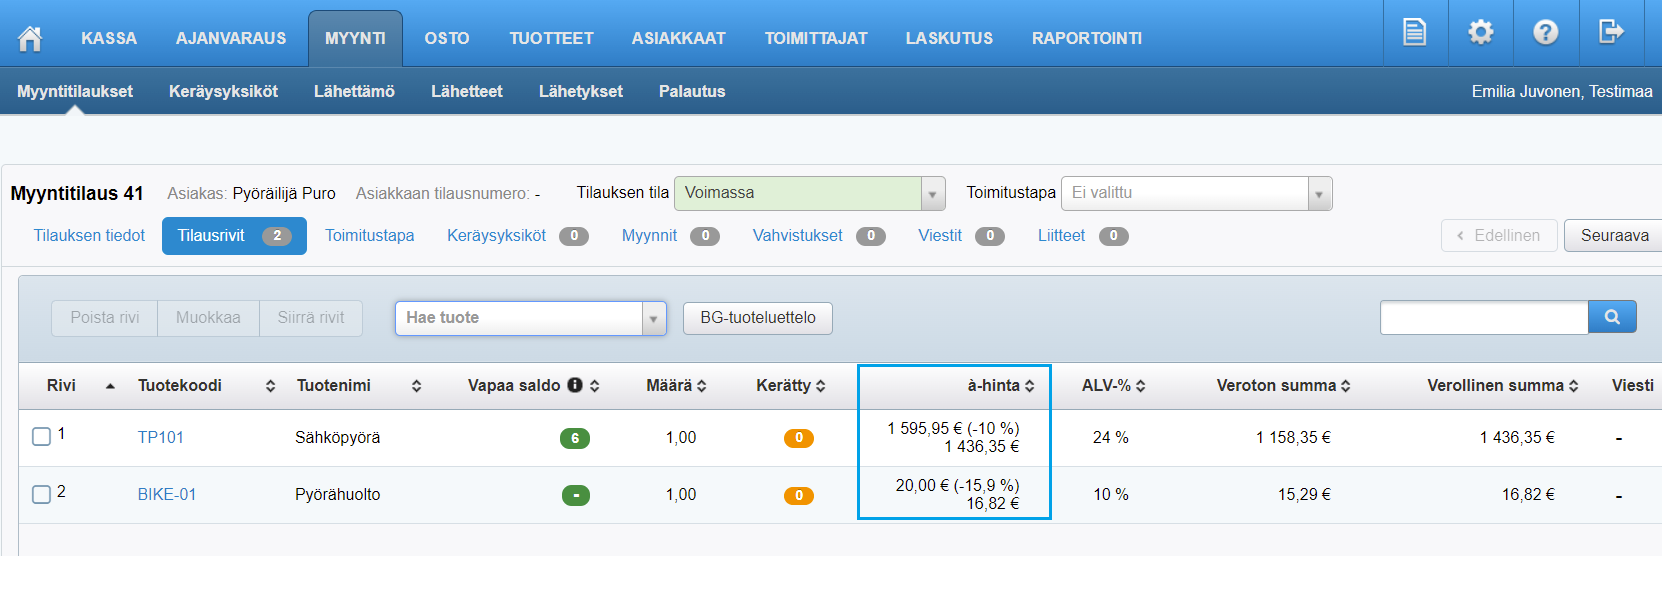Open settings via the gear icon

(1480, 32)
